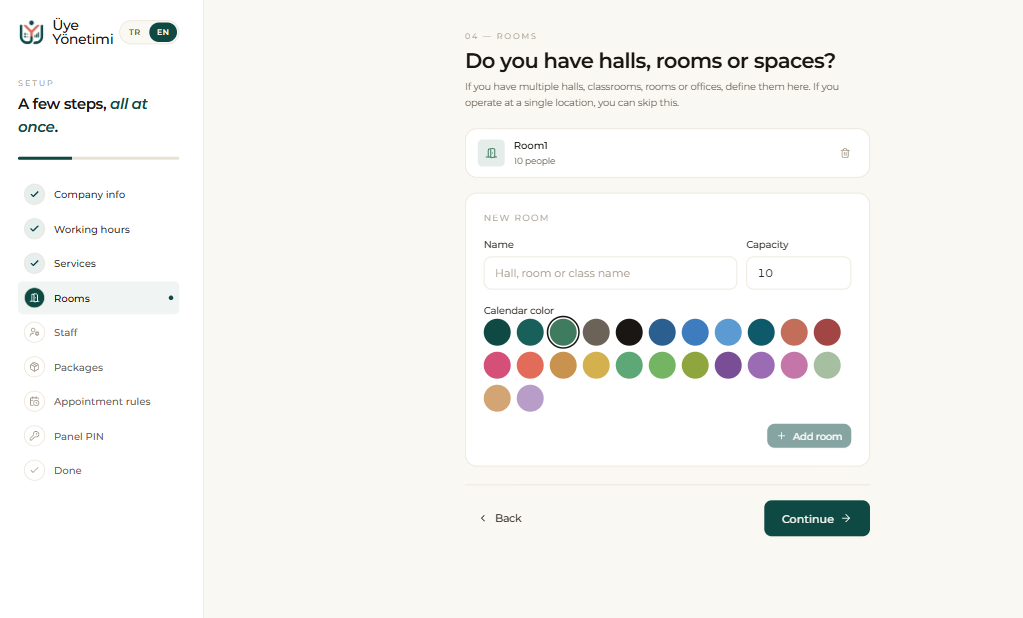Open the Working hours step
Image resolution: width=1023 pixels, height=618 pixels.
[99, 229]
